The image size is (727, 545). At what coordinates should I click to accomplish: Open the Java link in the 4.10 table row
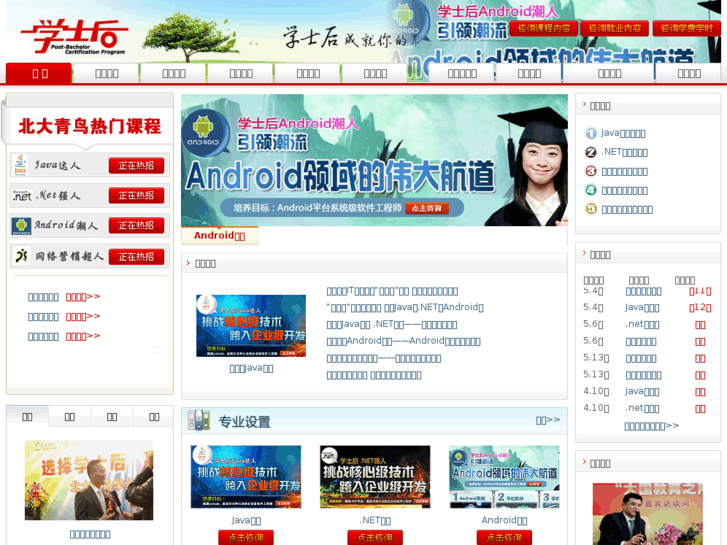point(642,391)
